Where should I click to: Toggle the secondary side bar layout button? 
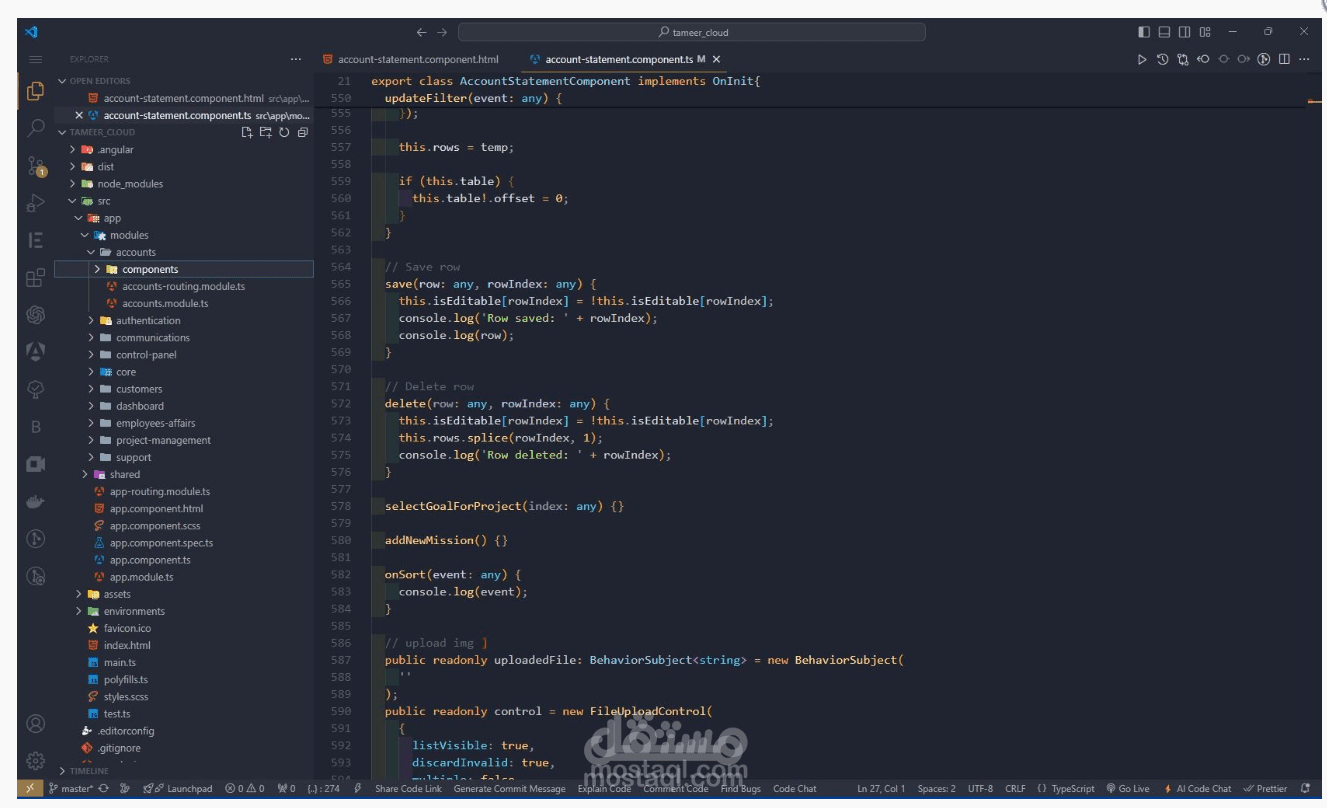(1184, 32)
